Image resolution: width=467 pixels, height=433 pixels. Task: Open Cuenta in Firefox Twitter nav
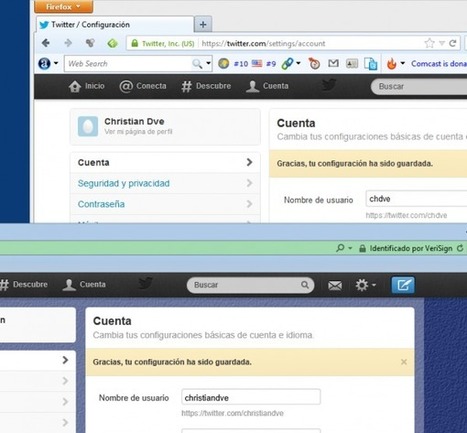(x=267, y=86)
